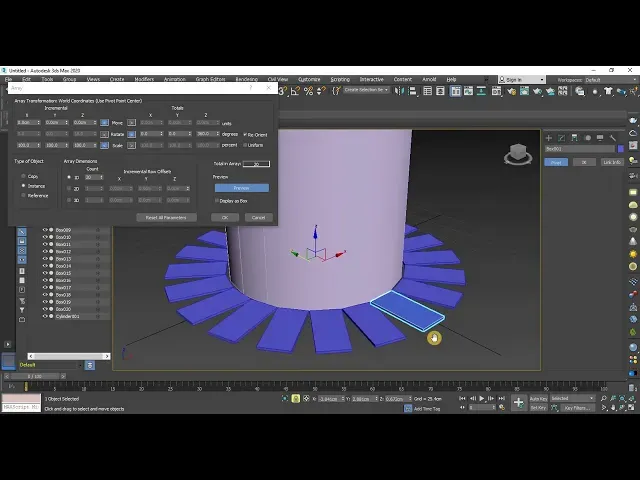Toggle the Re-Orient checkbox
Screen dimensions: 640x480
(245, 134)
